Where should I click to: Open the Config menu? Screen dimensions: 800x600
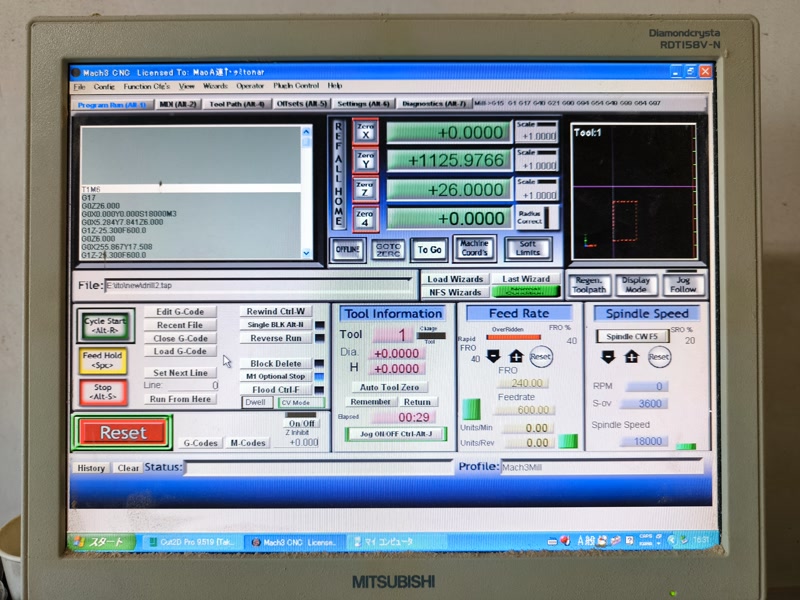pos(104,86)
